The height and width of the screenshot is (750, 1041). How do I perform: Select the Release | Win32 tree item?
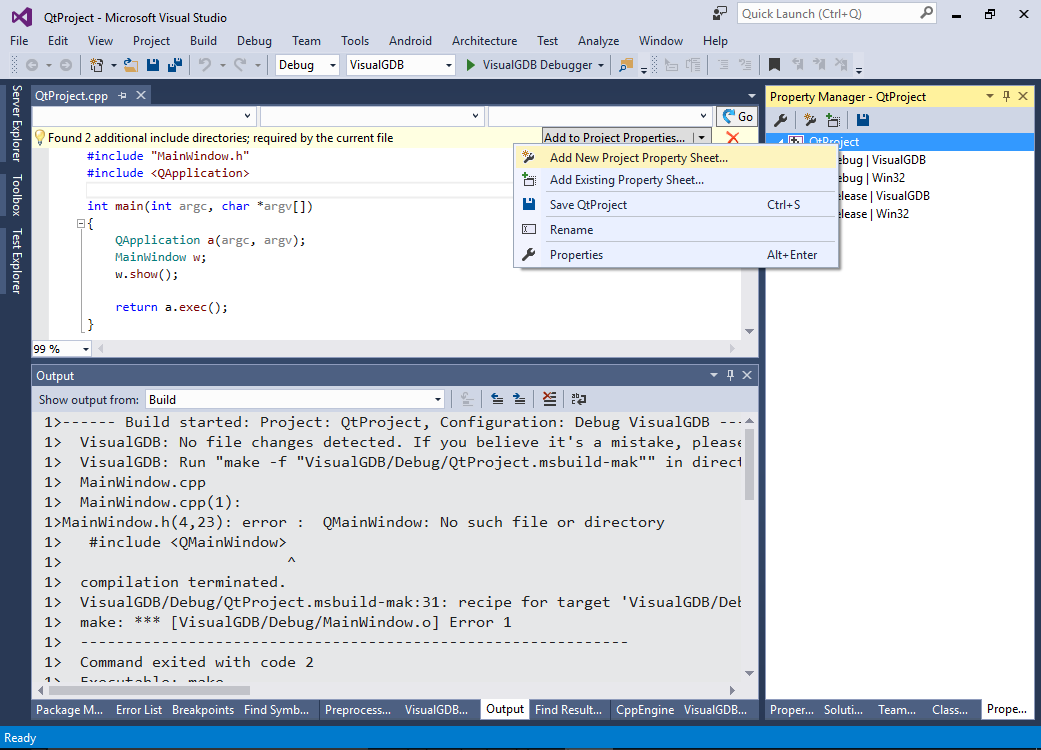pyautogui.click(x=872, y=214)
